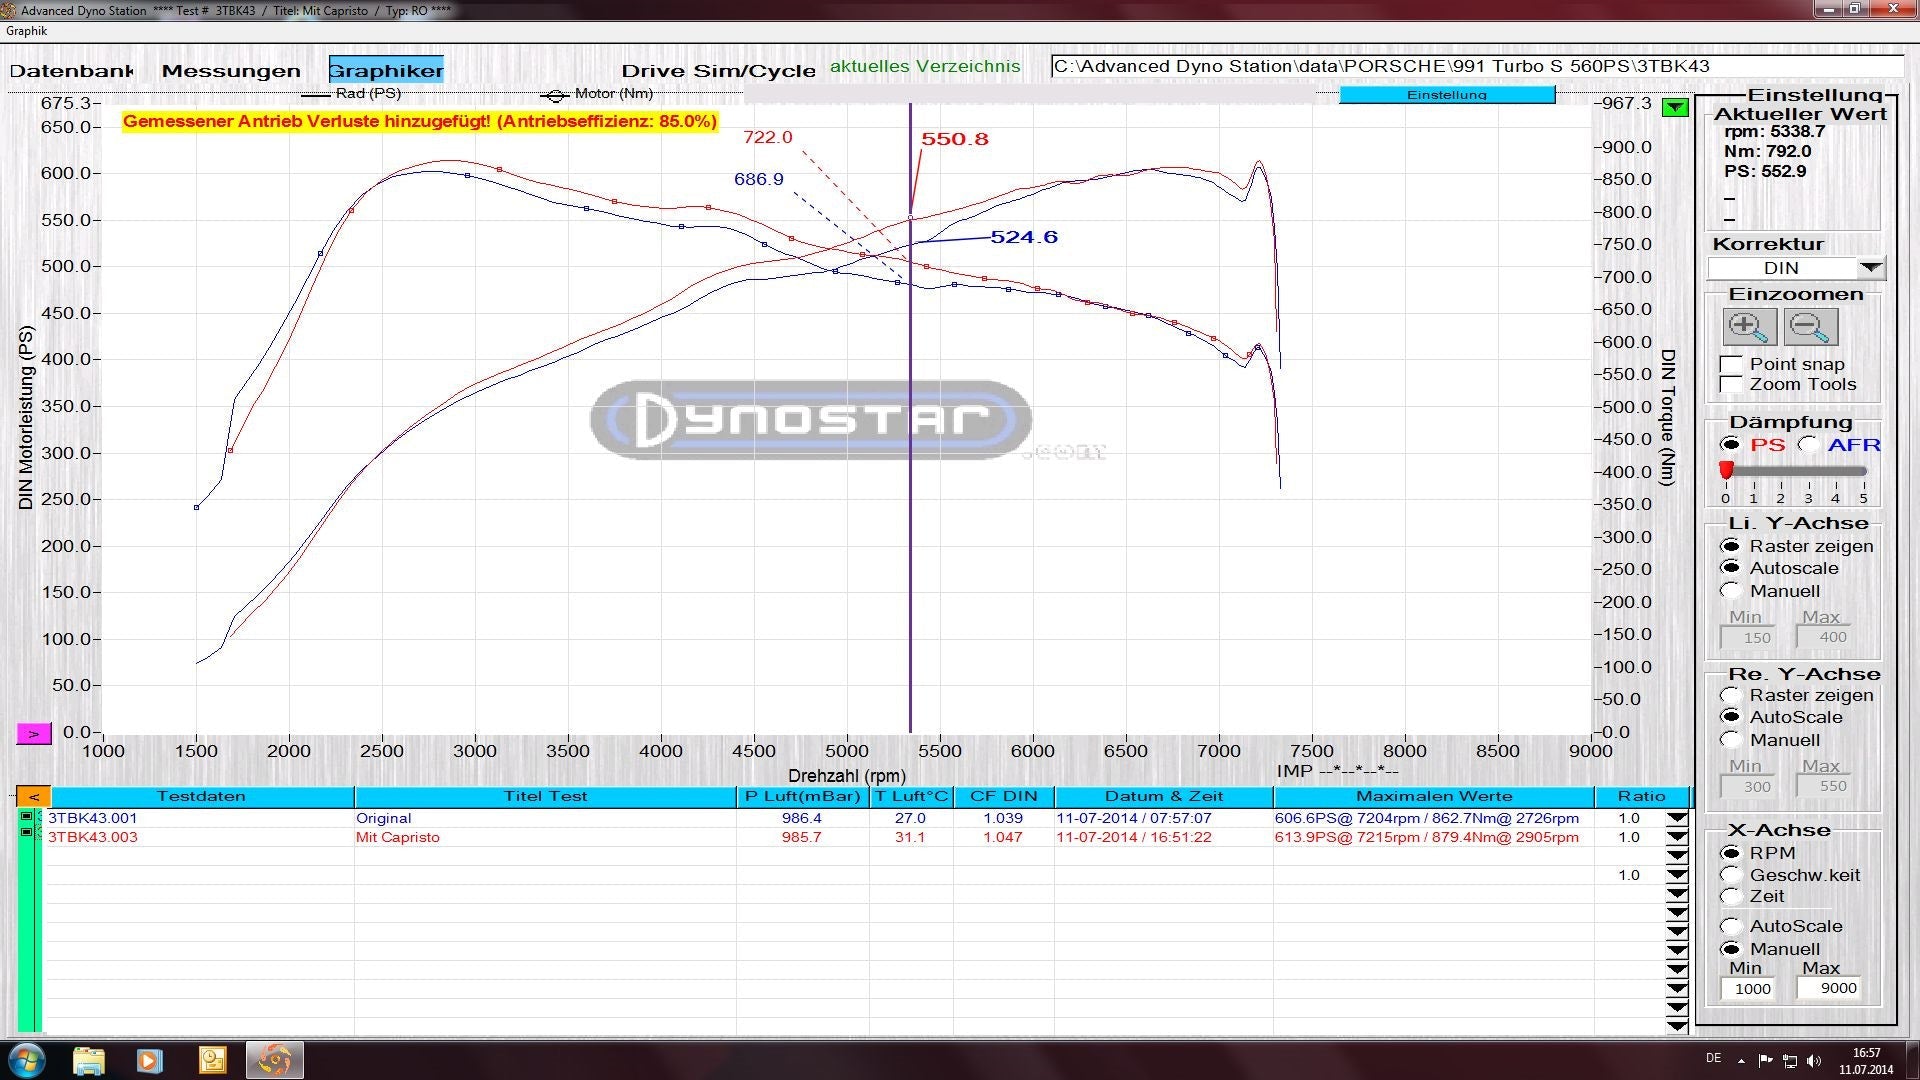This screenshot has height=1080, width=1920.
Task: Select the AFR damping radio button
Action: 1808,445
